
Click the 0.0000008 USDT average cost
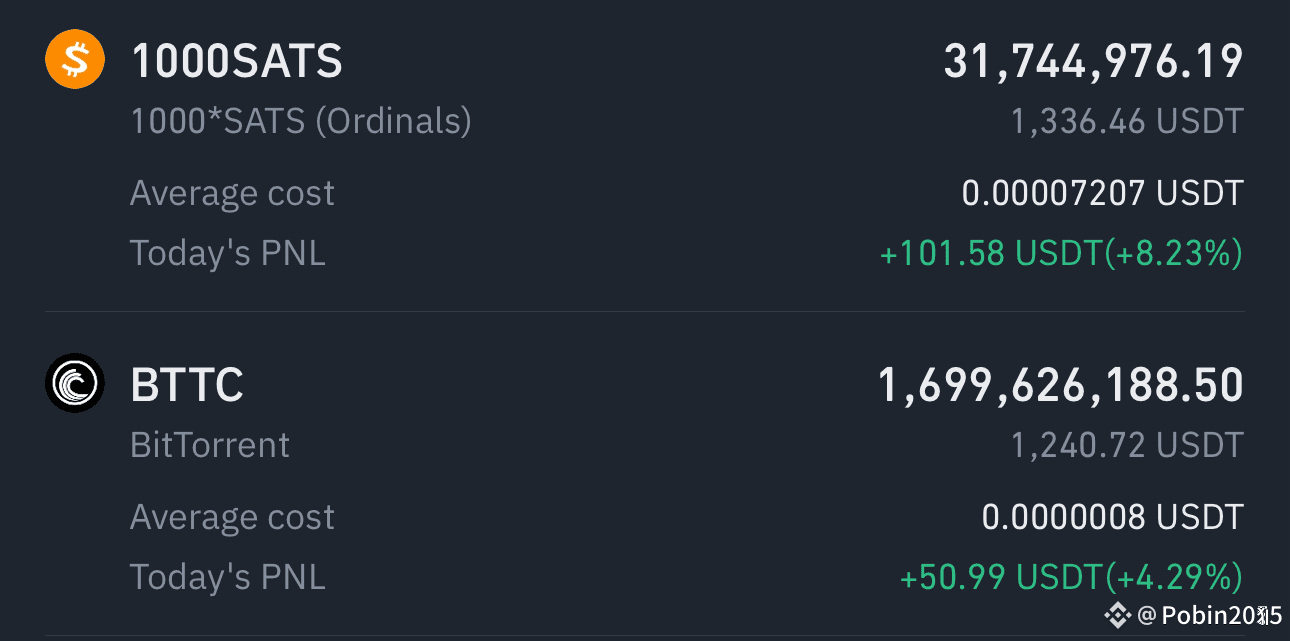[x=1113, y=517]
